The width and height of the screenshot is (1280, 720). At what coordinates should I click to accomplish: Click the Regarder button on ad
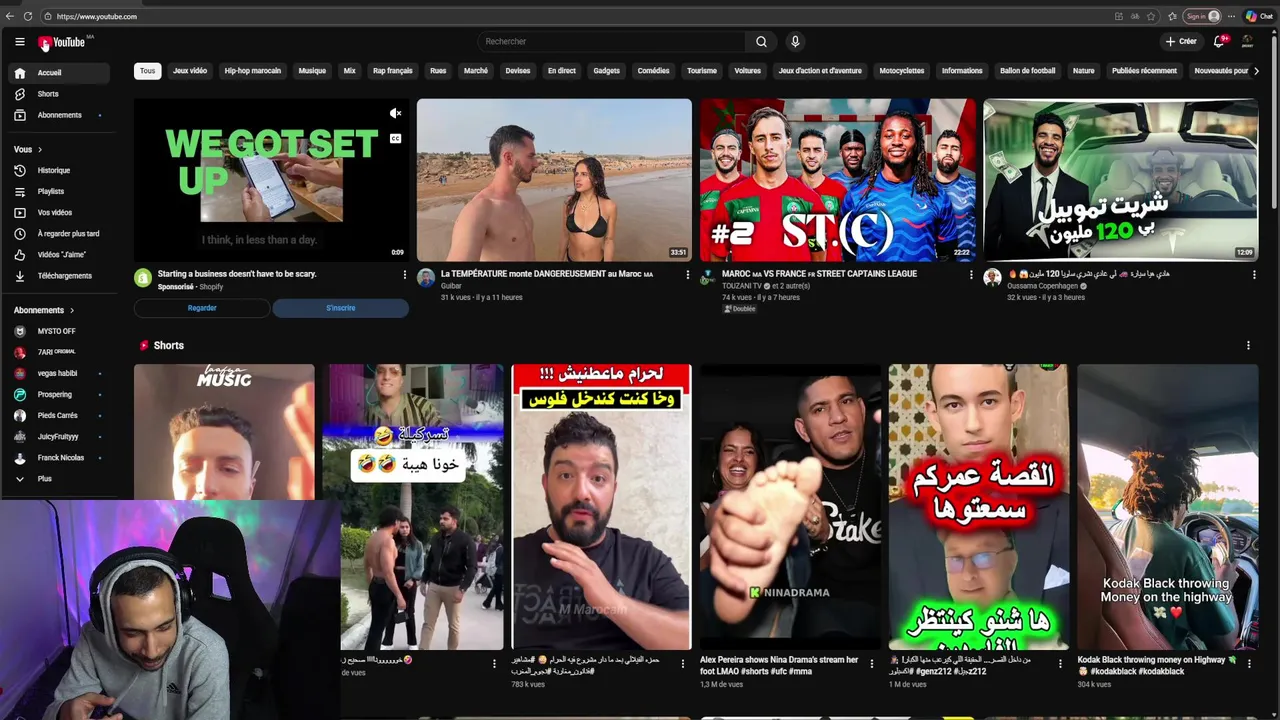click(x=202, y=308)
